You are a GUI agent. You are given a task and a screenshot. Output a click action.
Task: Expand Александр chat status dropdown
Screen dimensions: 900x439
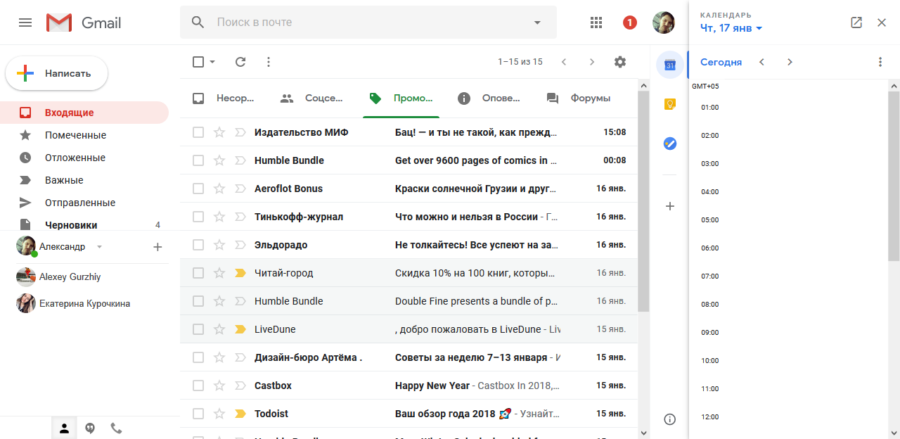[x=99, y=247]
